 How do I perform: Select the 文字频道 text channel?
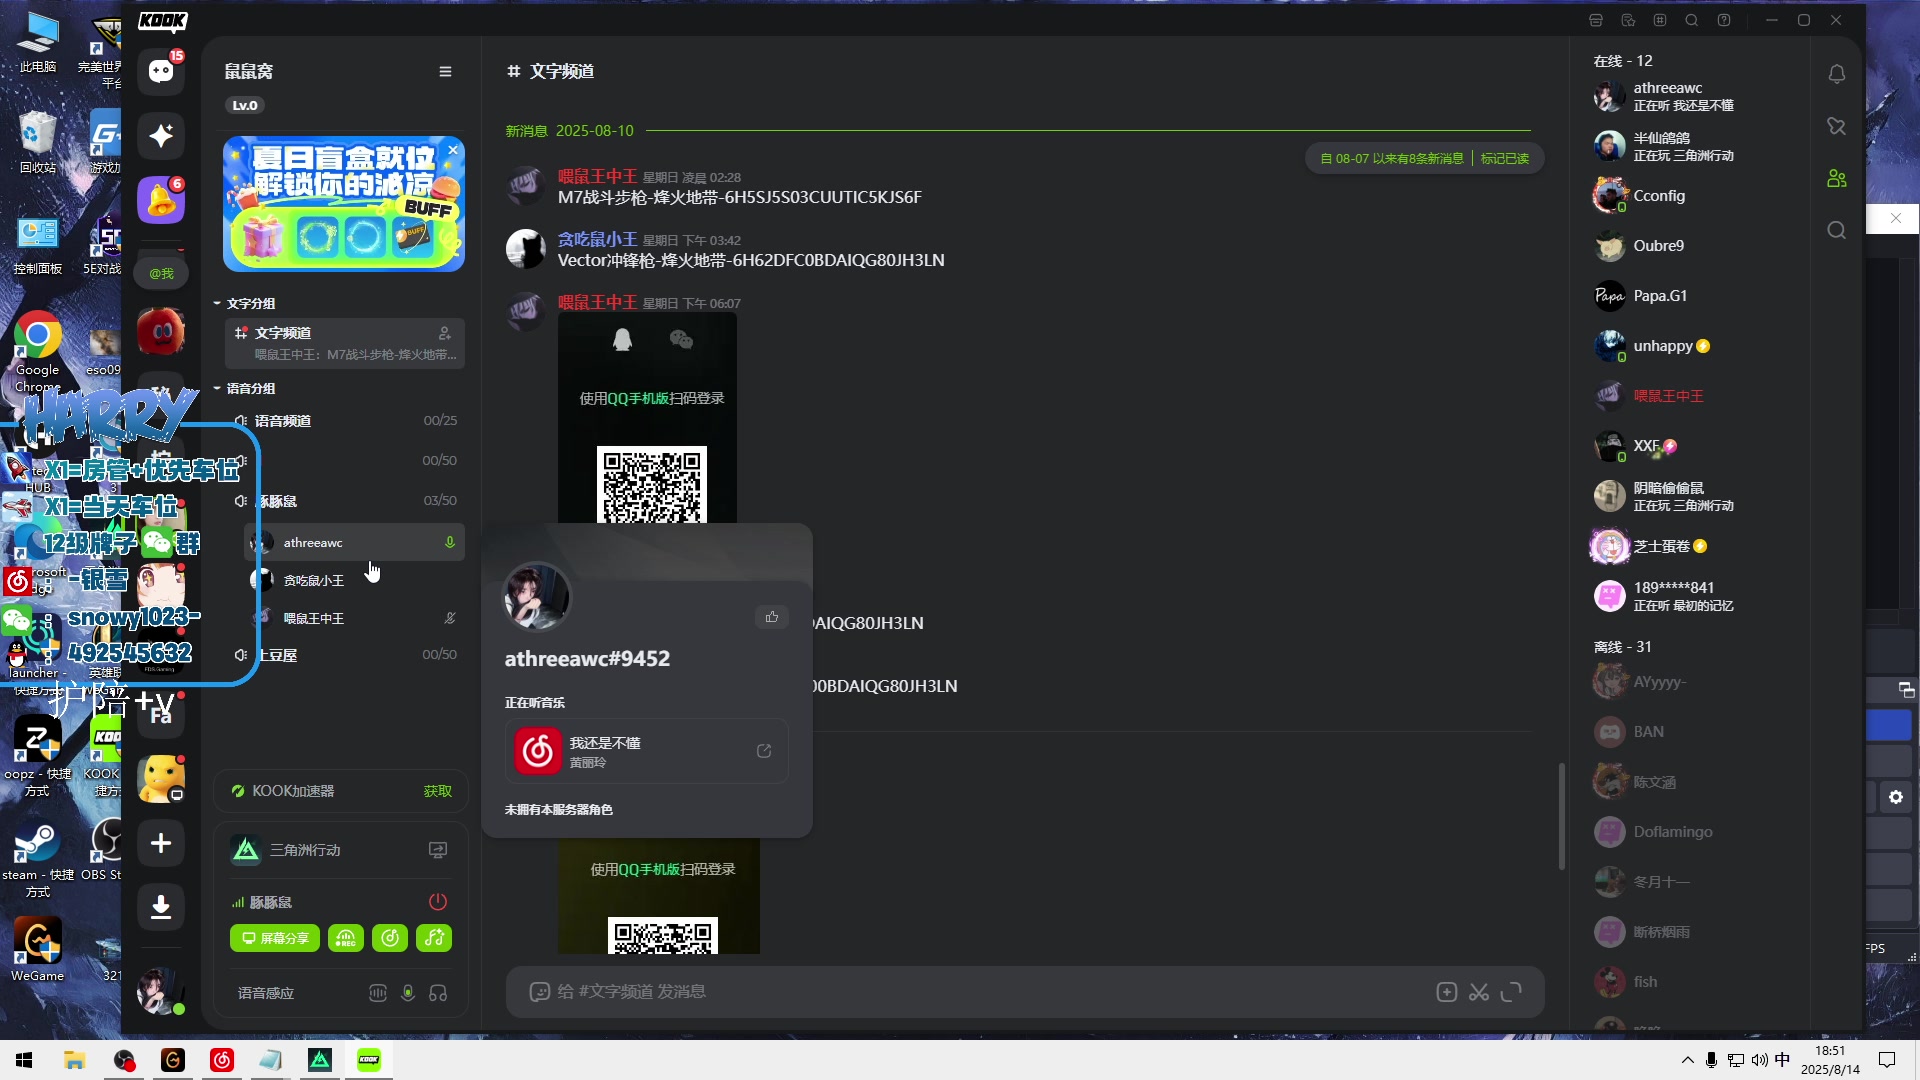click(345, 343)
